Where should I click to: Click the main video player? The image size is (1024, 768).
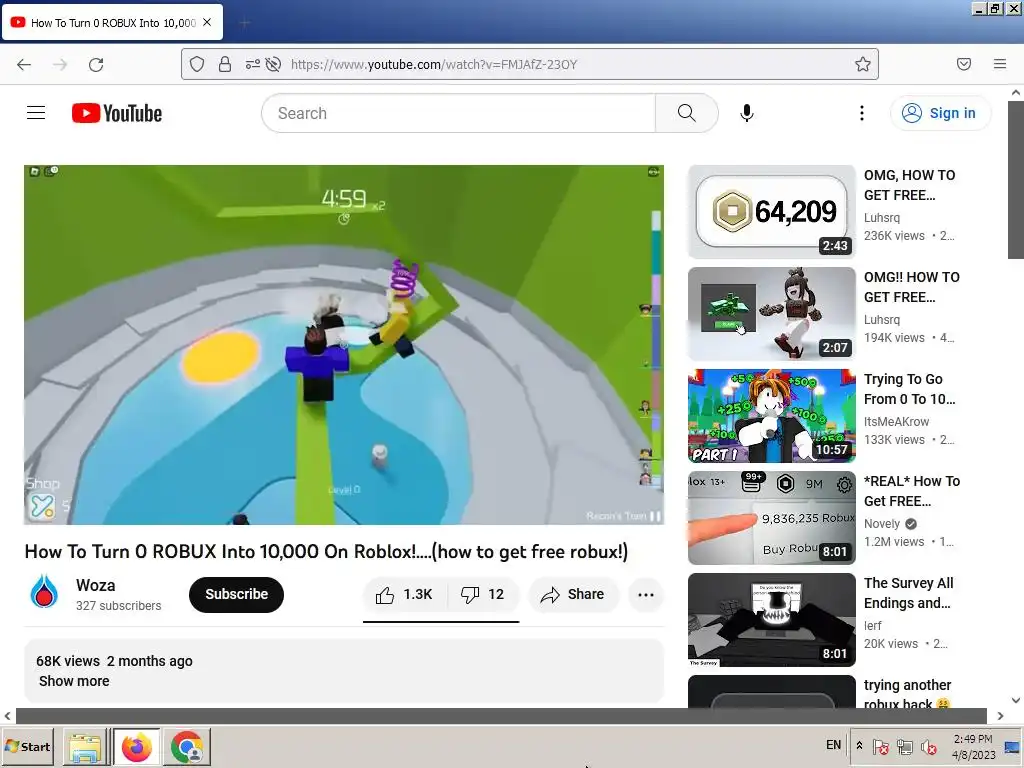tap(344, 345)
